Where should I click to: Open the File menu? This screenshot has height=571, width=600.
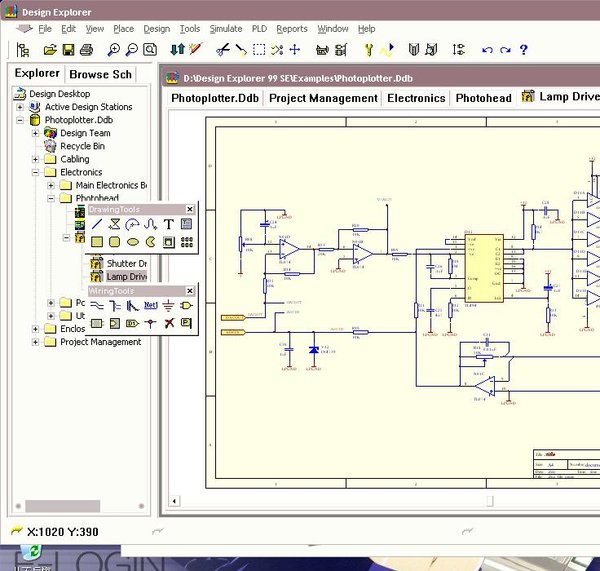tap(45, 29)
